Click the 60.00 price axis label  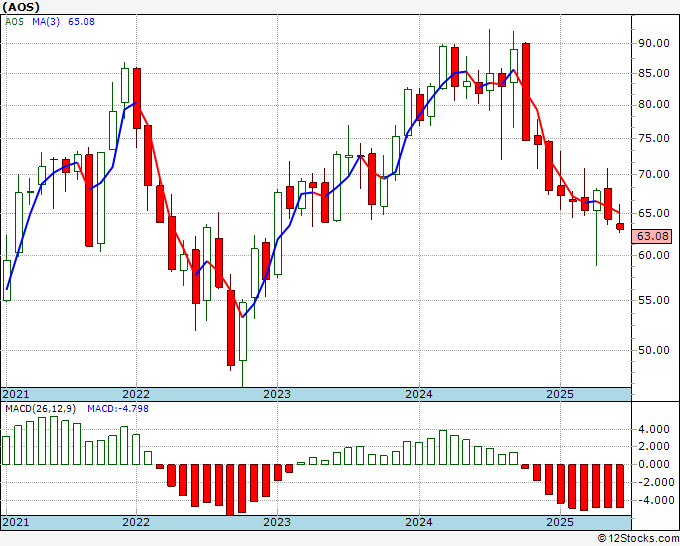point(653,255)
